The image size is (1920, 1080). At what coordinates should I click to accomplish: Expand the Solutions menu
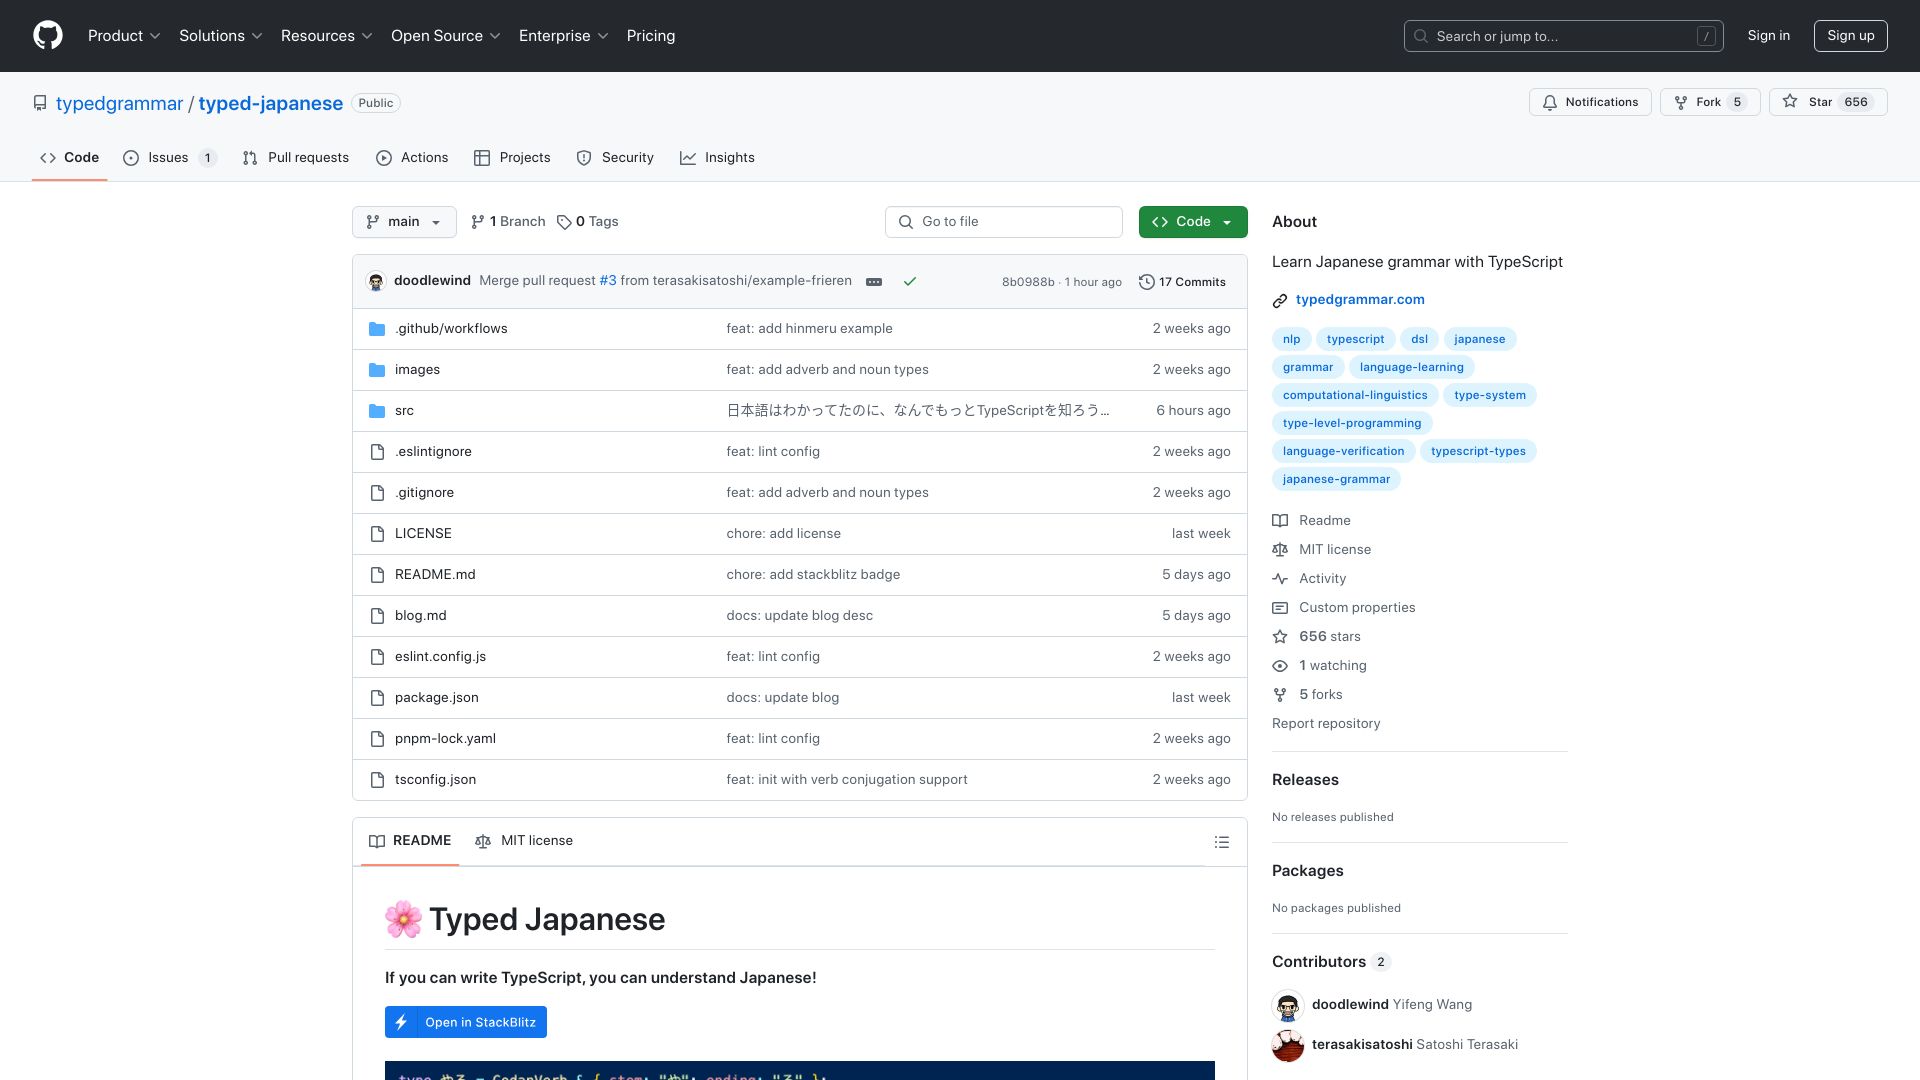[x=221, y=36]
